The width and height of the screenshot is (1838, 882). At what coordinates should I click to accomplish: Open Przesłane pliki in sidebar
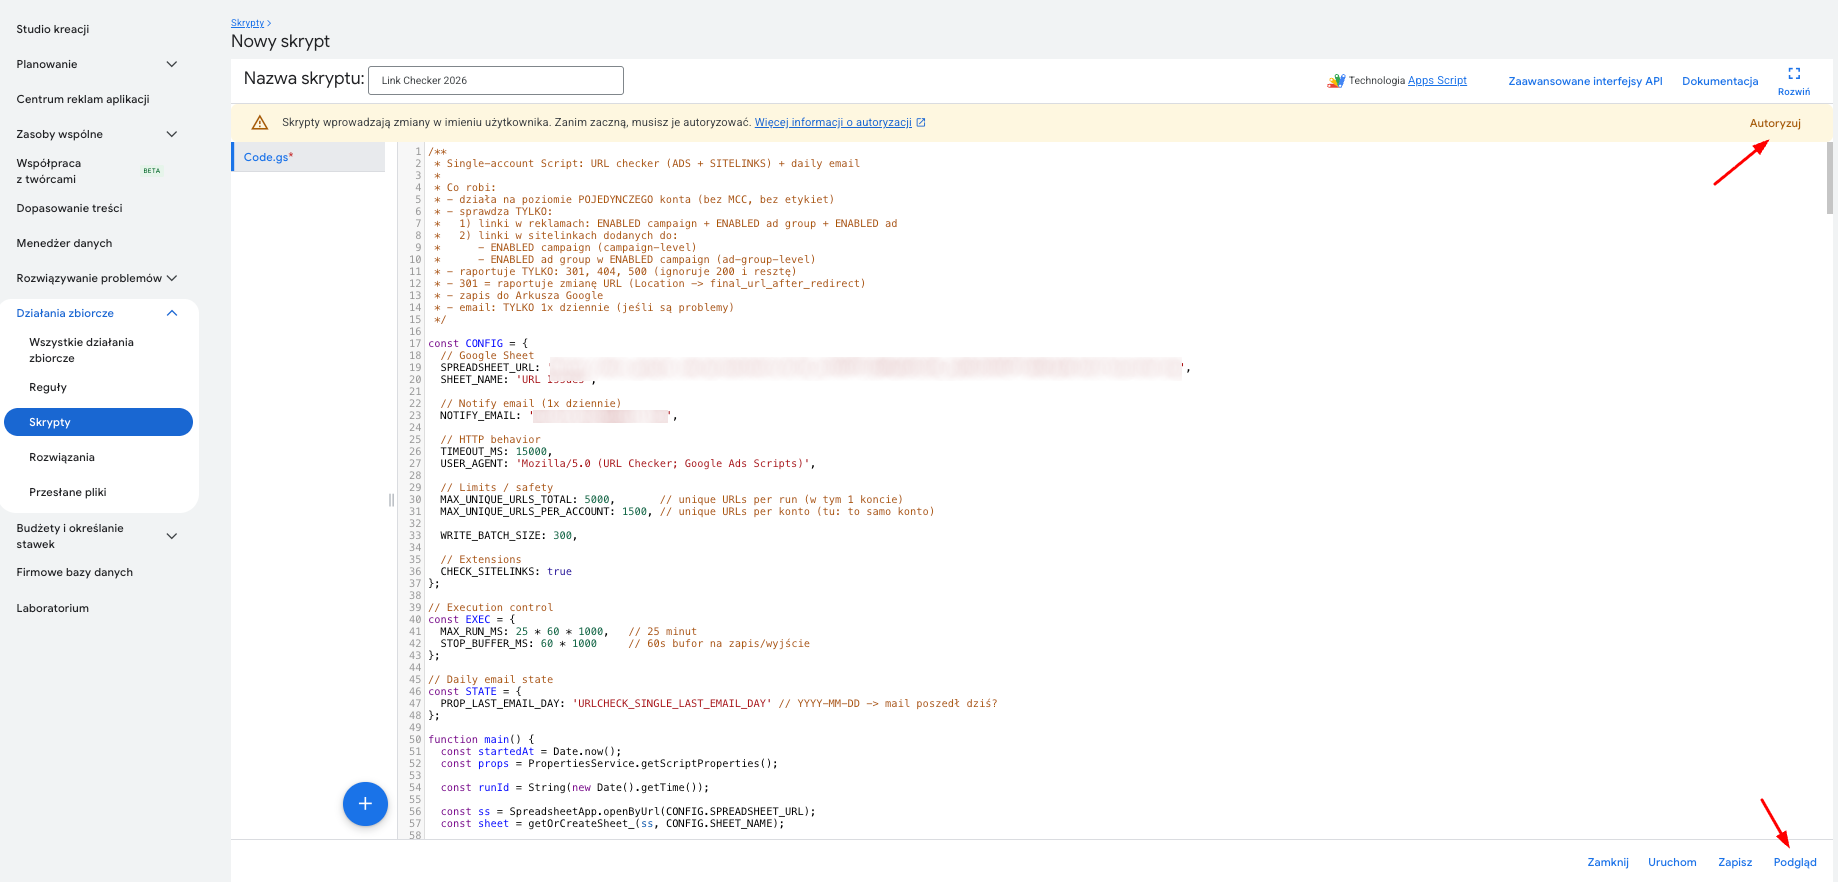pos(68,492)
